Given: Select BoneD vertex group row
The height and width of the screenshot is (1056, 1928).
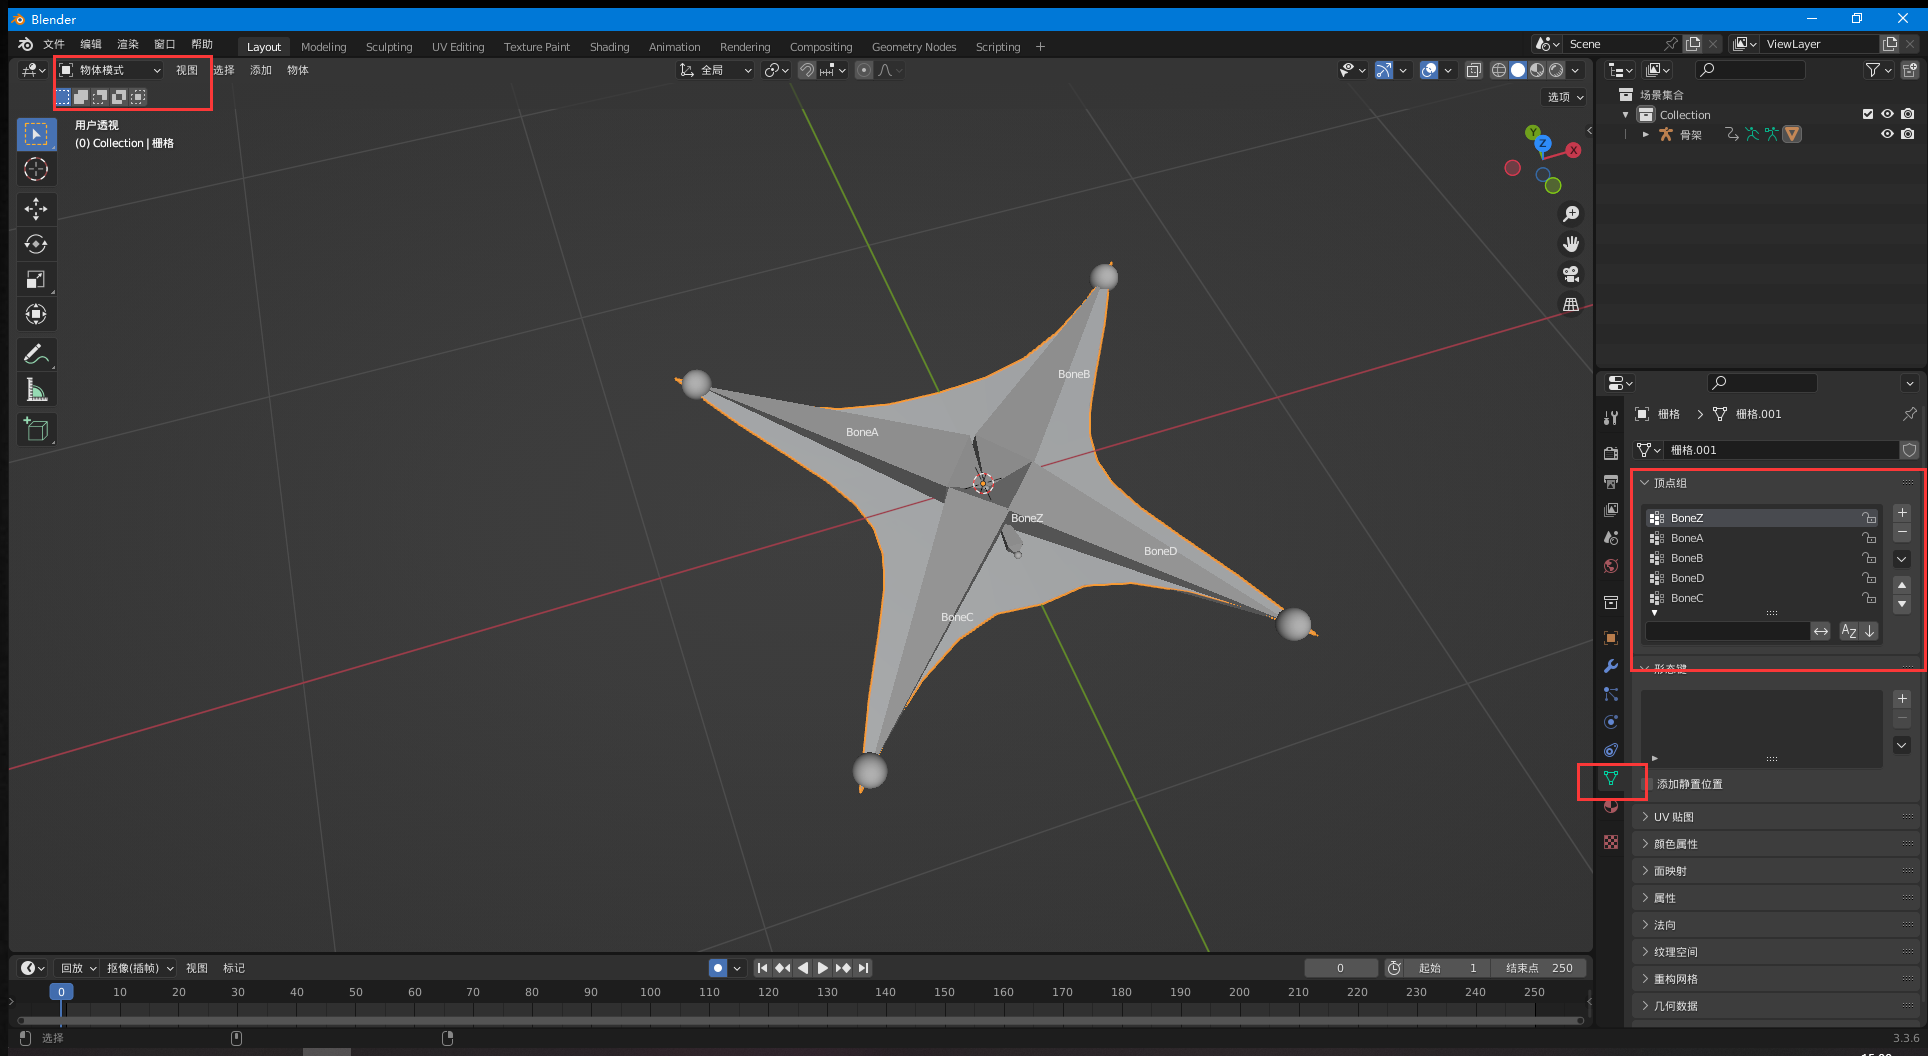Looking at the screenshot, I should (x=1762, y=578).
